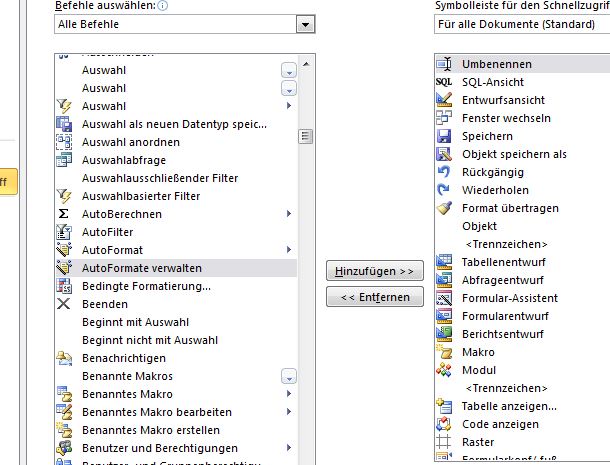The width and height of the screenshot is (610, 465).
Task: Click the Tabellenentwurf icon
Action: (x=444, y=261)
